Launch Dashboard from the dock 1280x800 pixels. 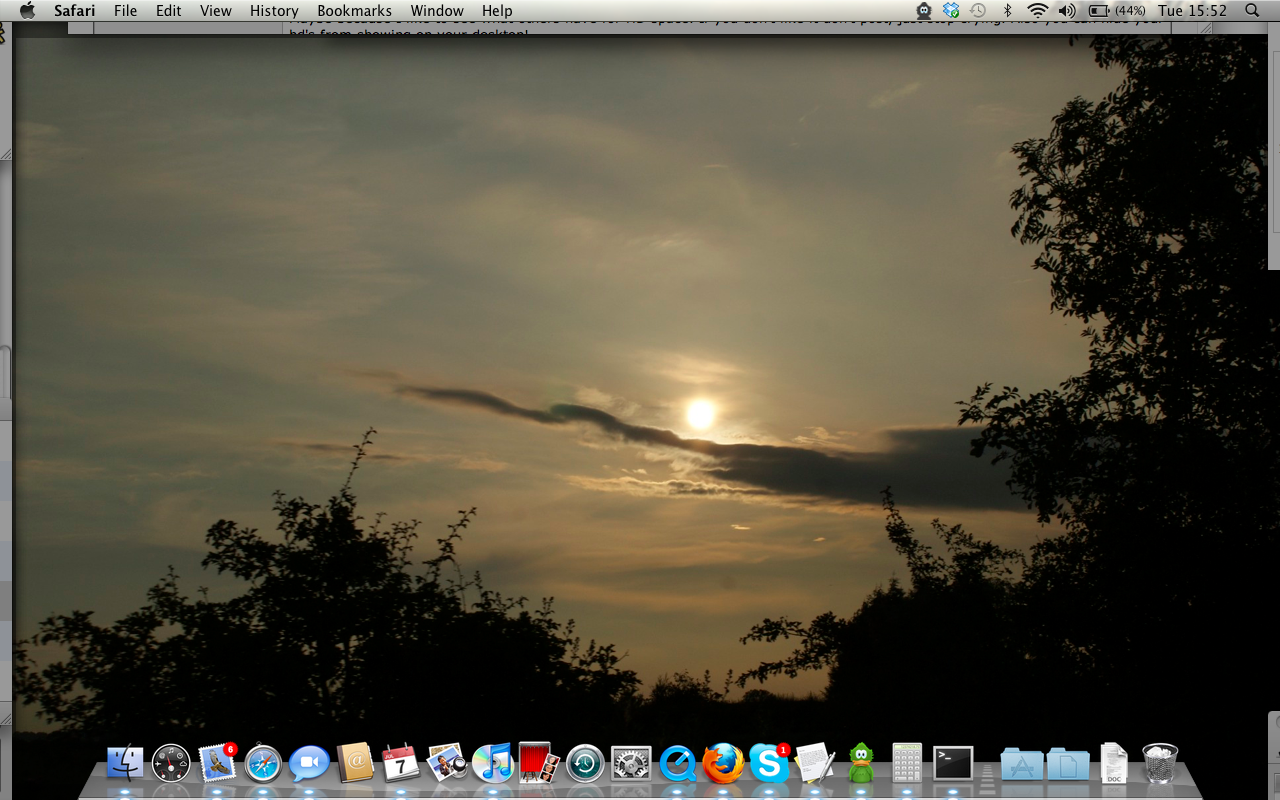pyautogui.click(x=171, y=764)
